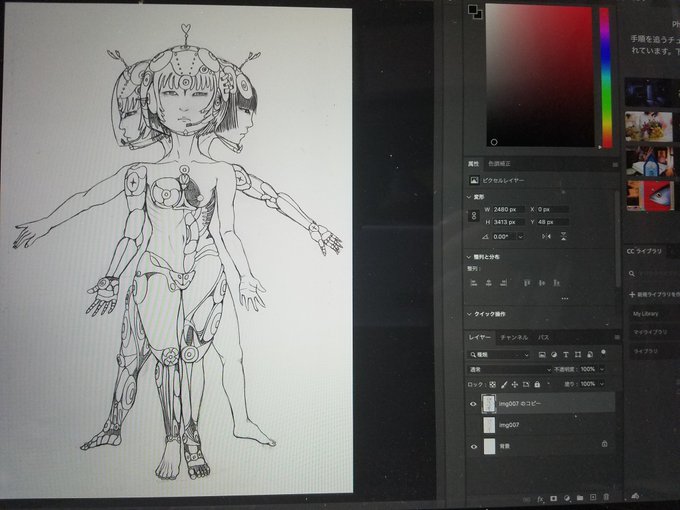Select the img007 のコピー layer name

click(520, 404)
